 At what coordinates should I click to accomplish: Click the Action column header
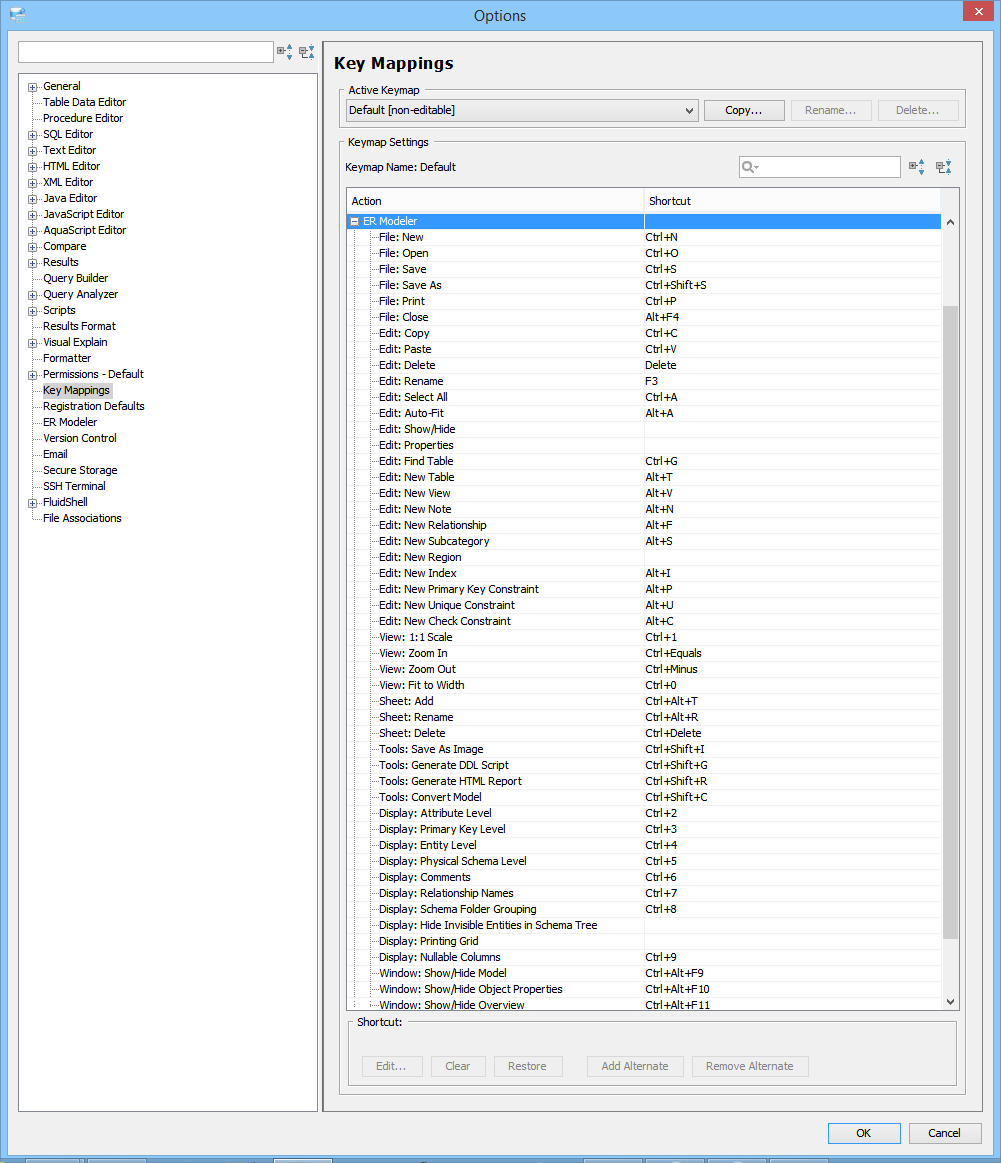point(495,201)
